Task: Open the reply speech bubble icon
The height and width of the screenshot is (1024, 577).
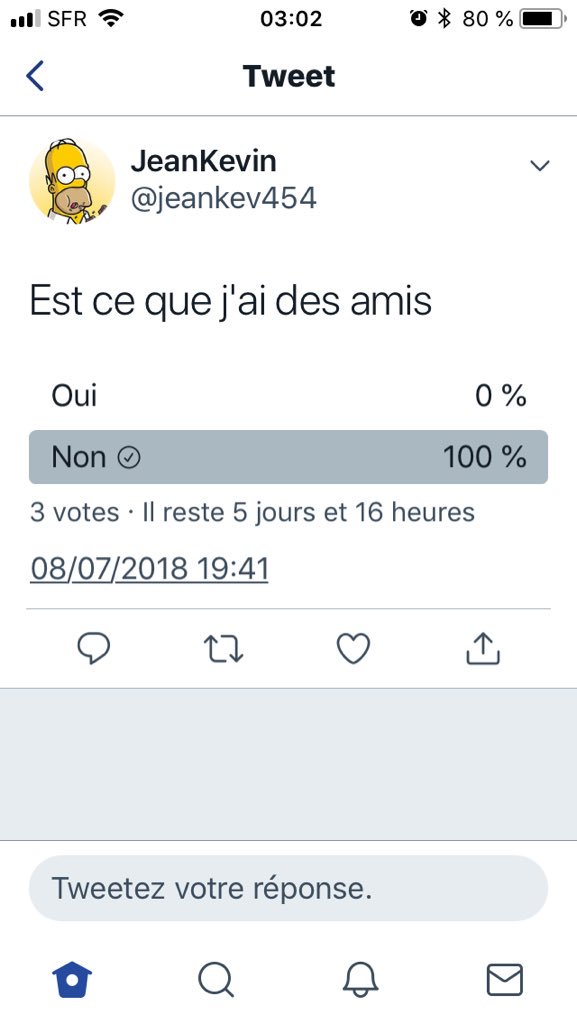Action: click(x=94, y=648)
